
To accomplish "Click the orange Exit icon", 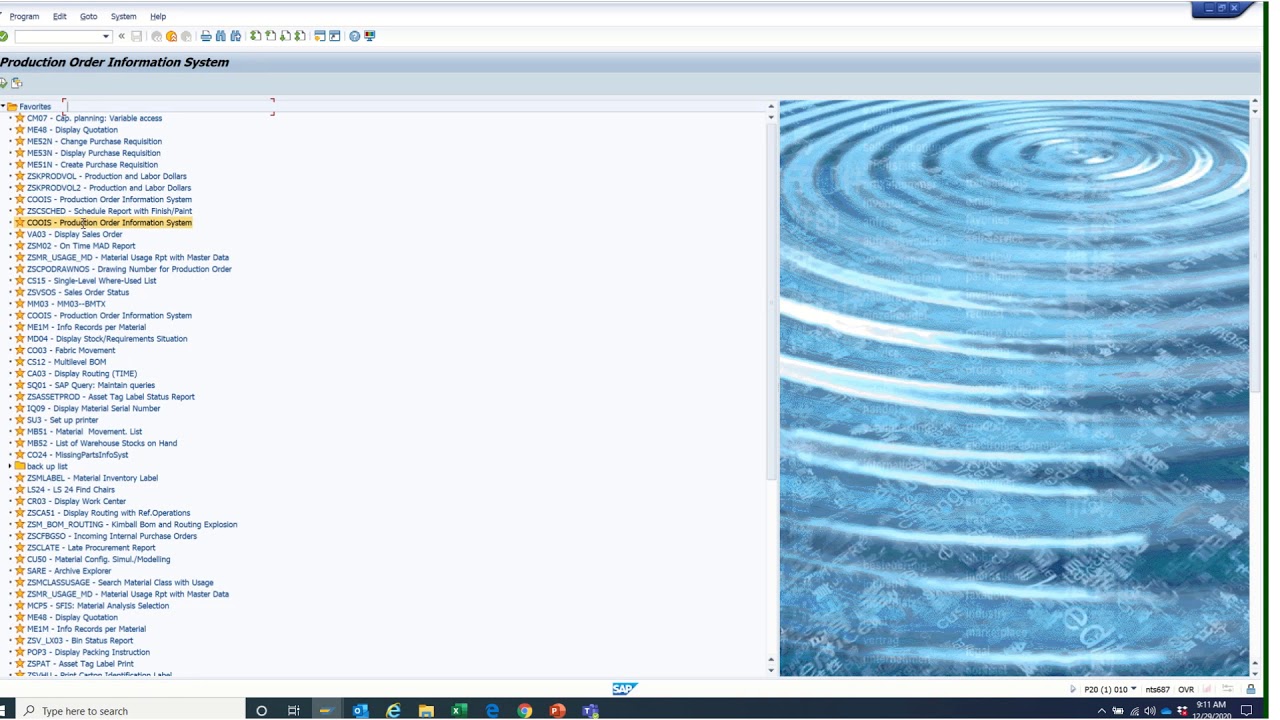I will coord(171,36).
